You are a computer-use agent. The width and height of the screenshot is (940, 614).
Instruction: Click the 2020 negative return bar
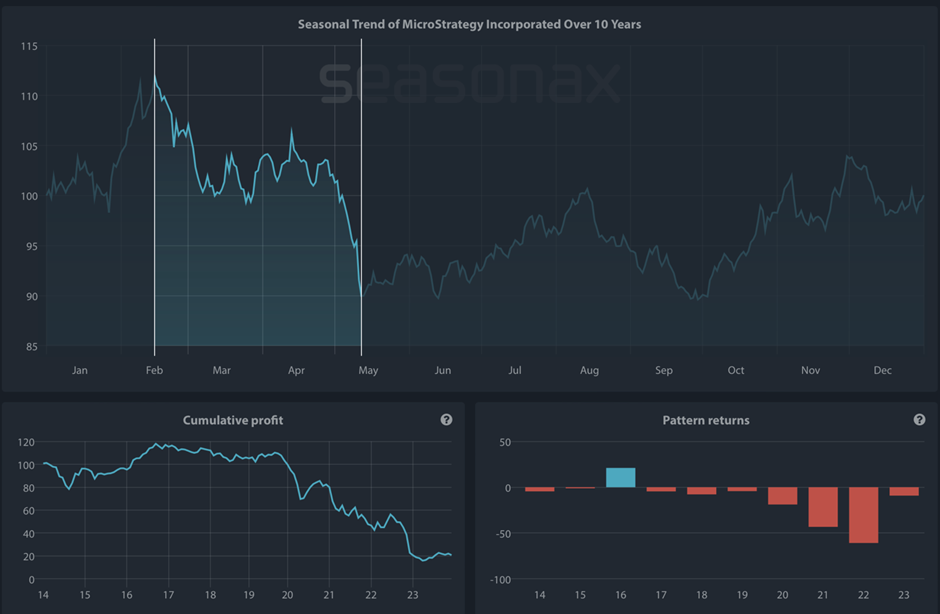782,496
